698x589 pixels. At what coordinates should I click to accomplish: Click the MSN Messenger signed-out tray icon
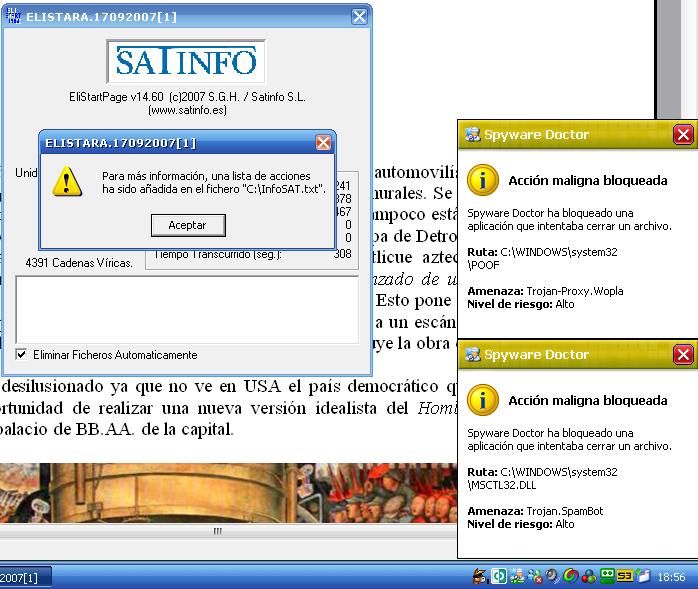(x=535, y=577)
